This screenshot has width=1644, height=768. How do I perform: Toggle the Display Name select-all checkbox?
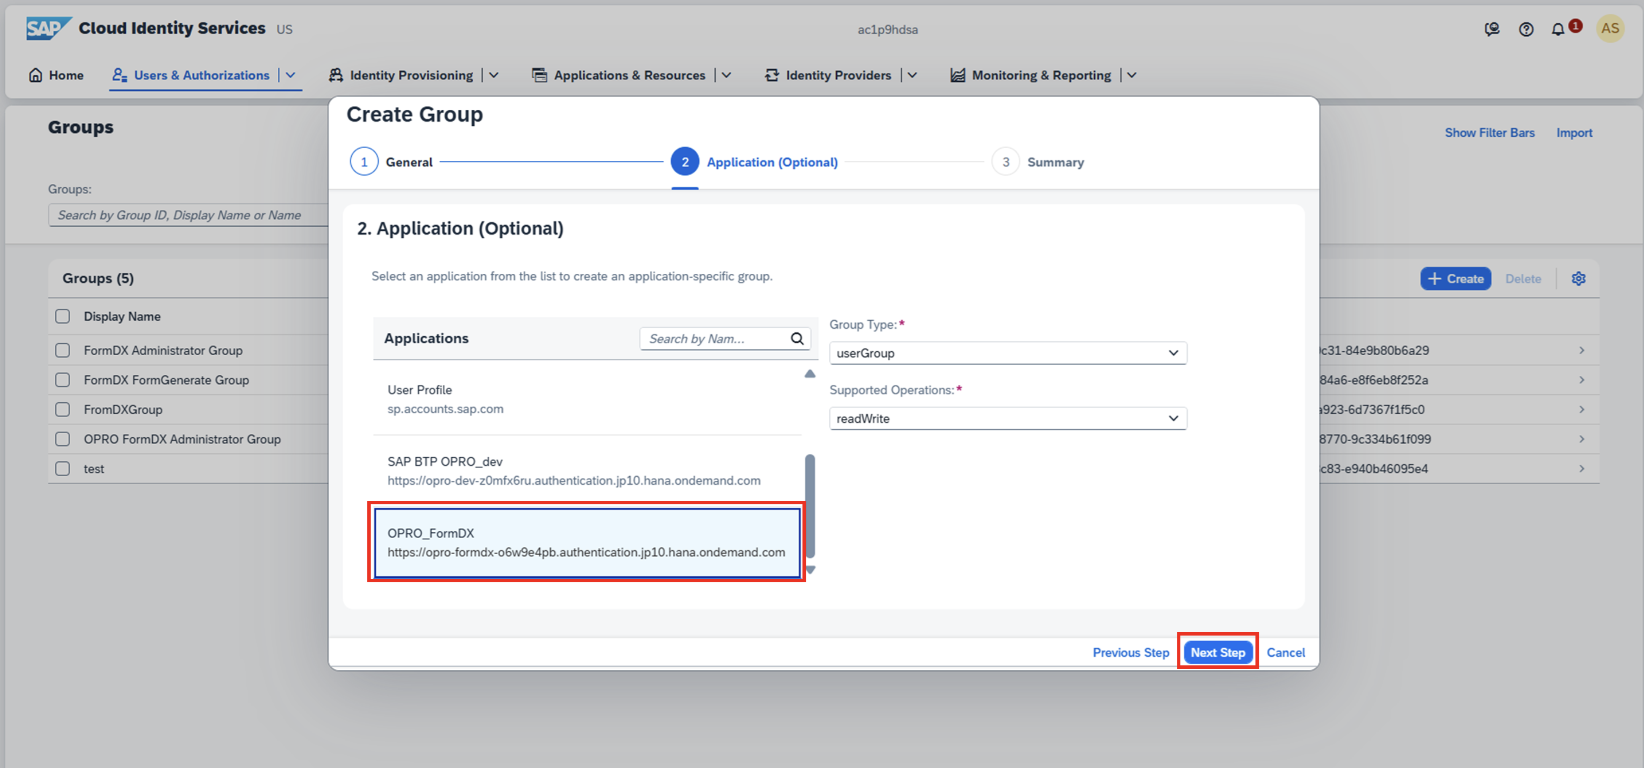click(63, 316)
